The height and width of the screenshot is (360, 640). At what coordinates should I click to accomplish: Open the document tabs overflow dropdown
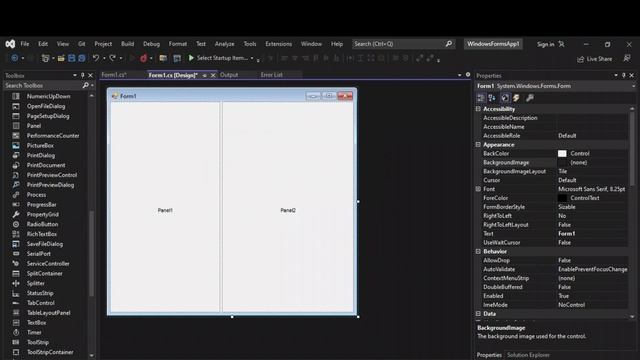click(x=460, y=75)
